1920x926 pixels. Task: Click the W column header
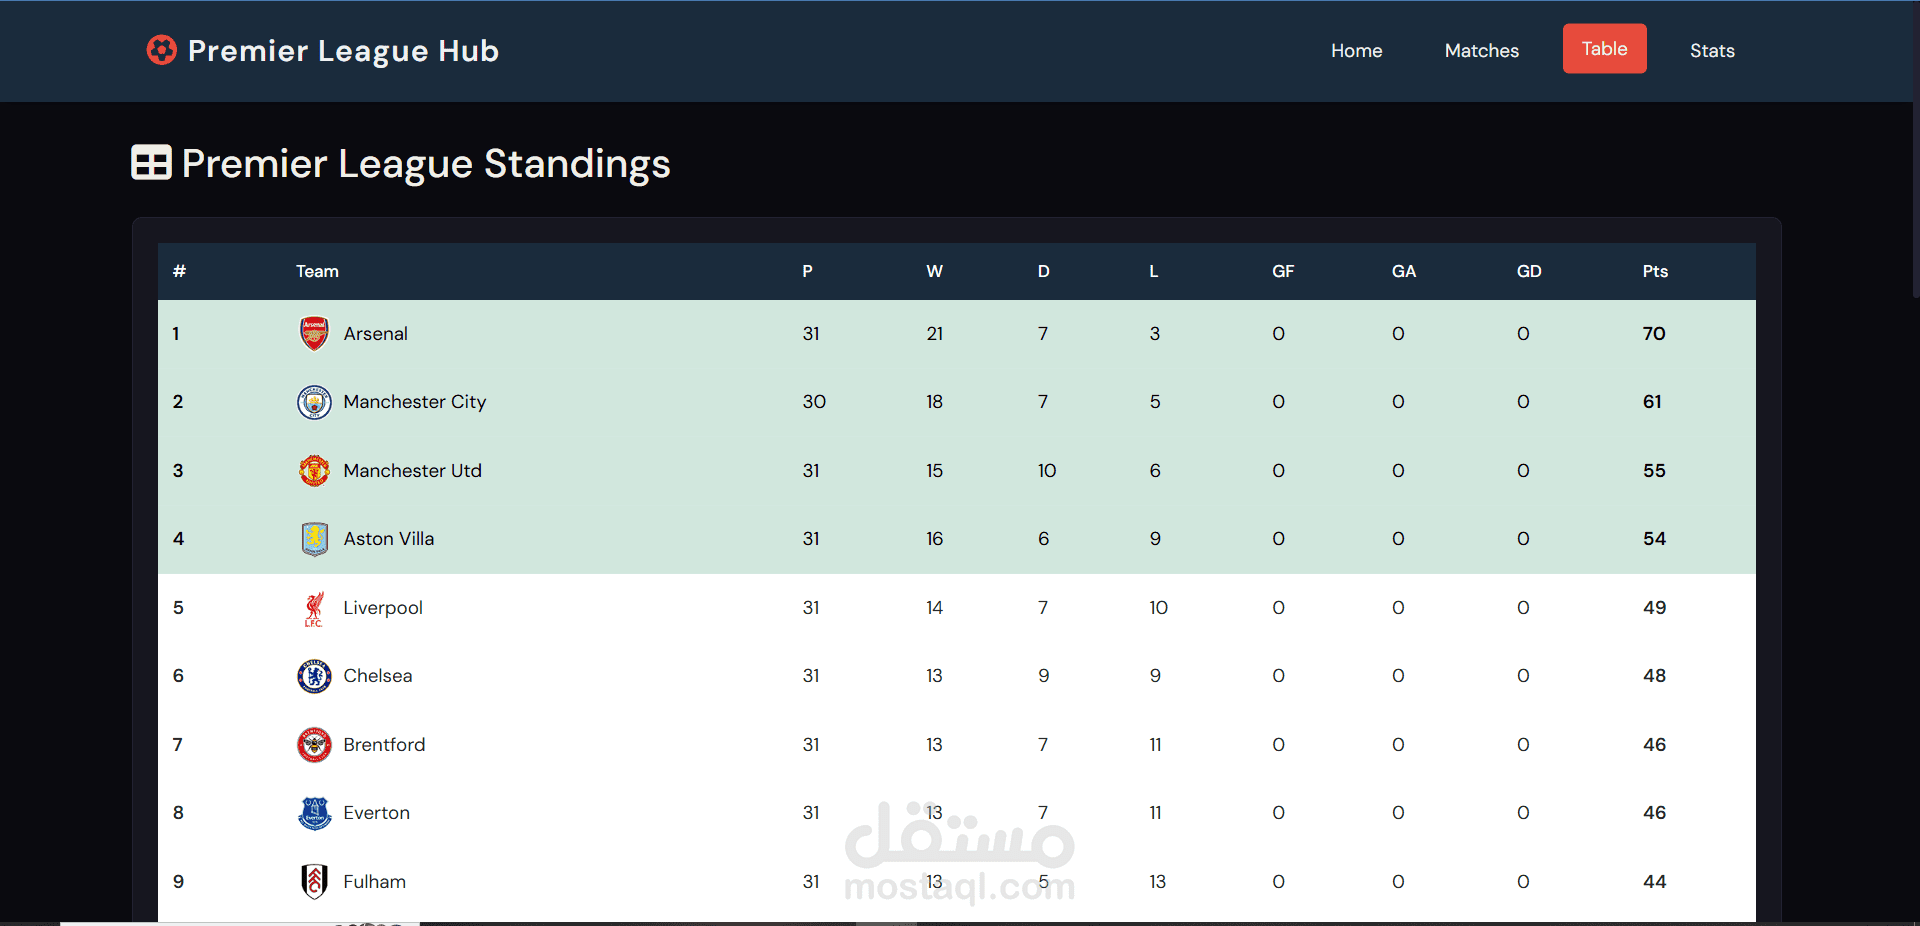coord(934,271)
